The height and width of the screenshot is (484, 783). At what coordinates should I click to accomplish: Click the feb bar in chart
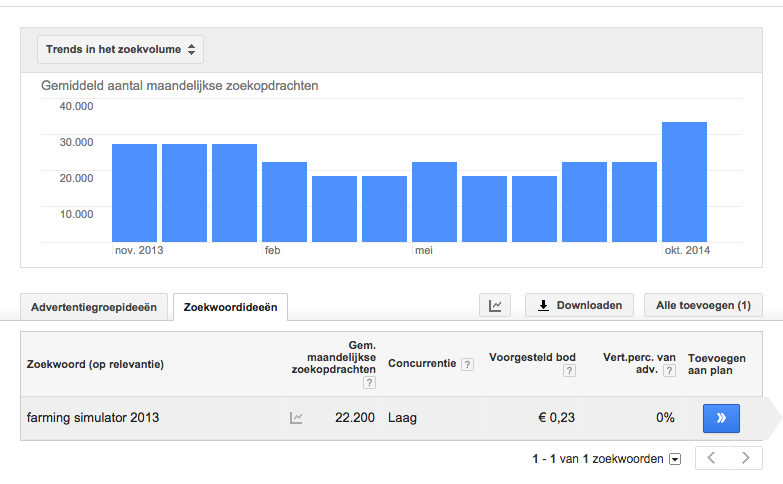click(284, 202)
